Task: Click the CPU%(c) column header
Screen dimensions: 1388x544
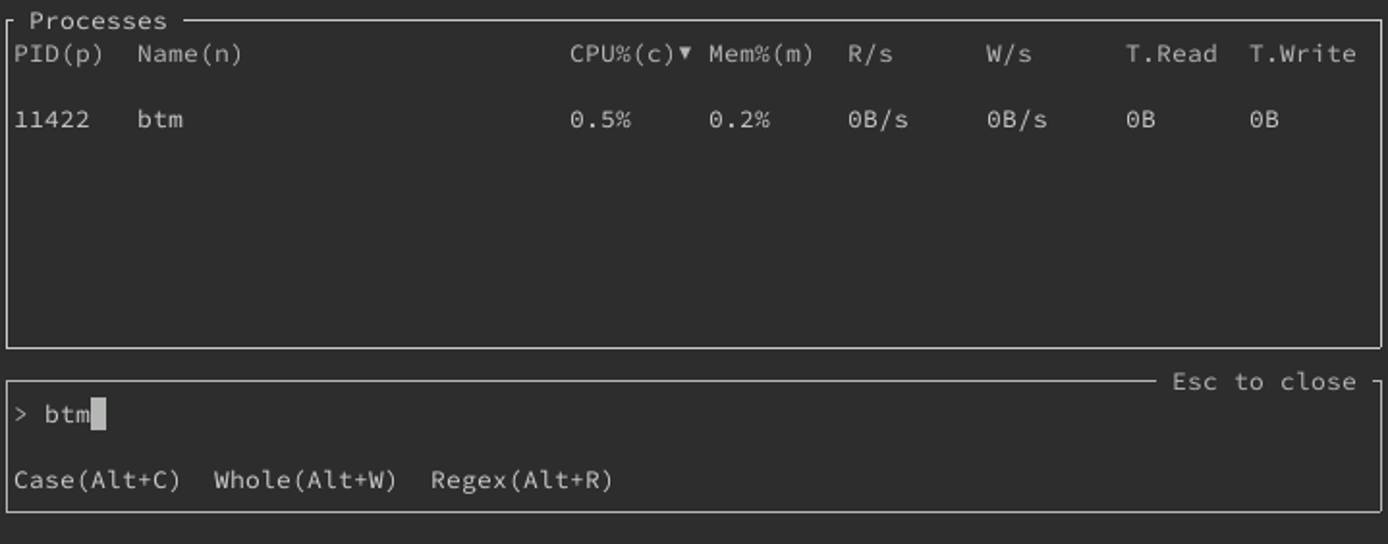Action: 622,54
